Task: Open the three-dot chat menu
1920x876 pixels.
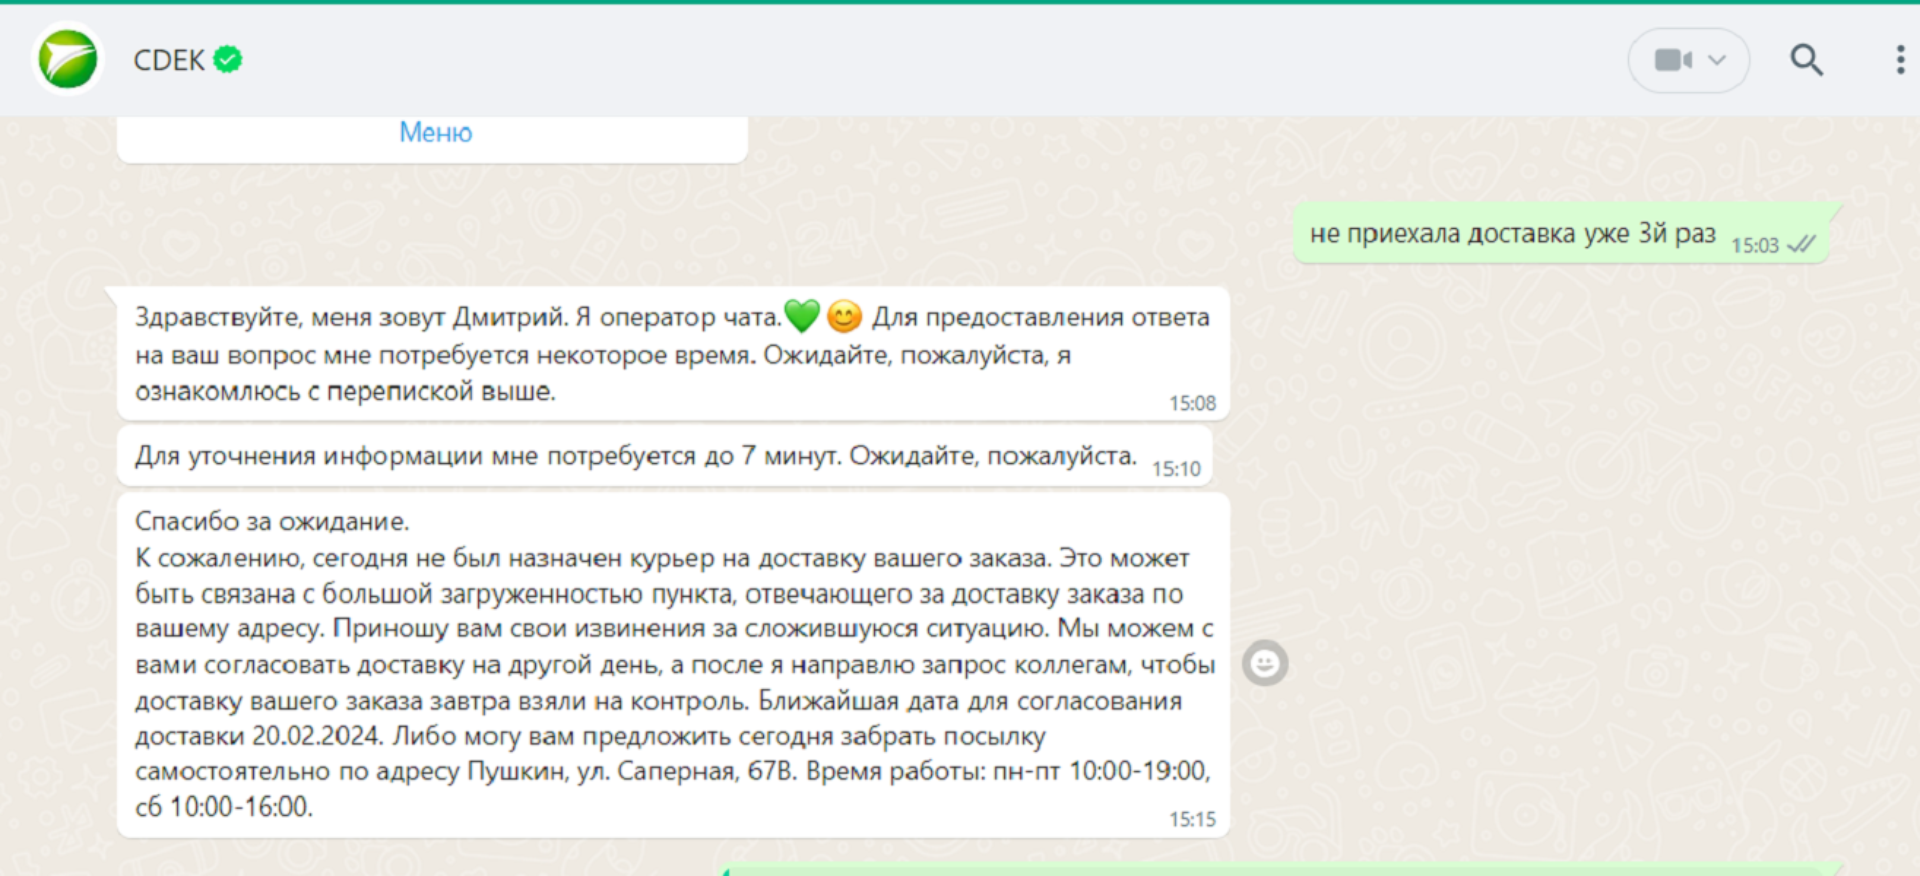Action: point(1900,60)
